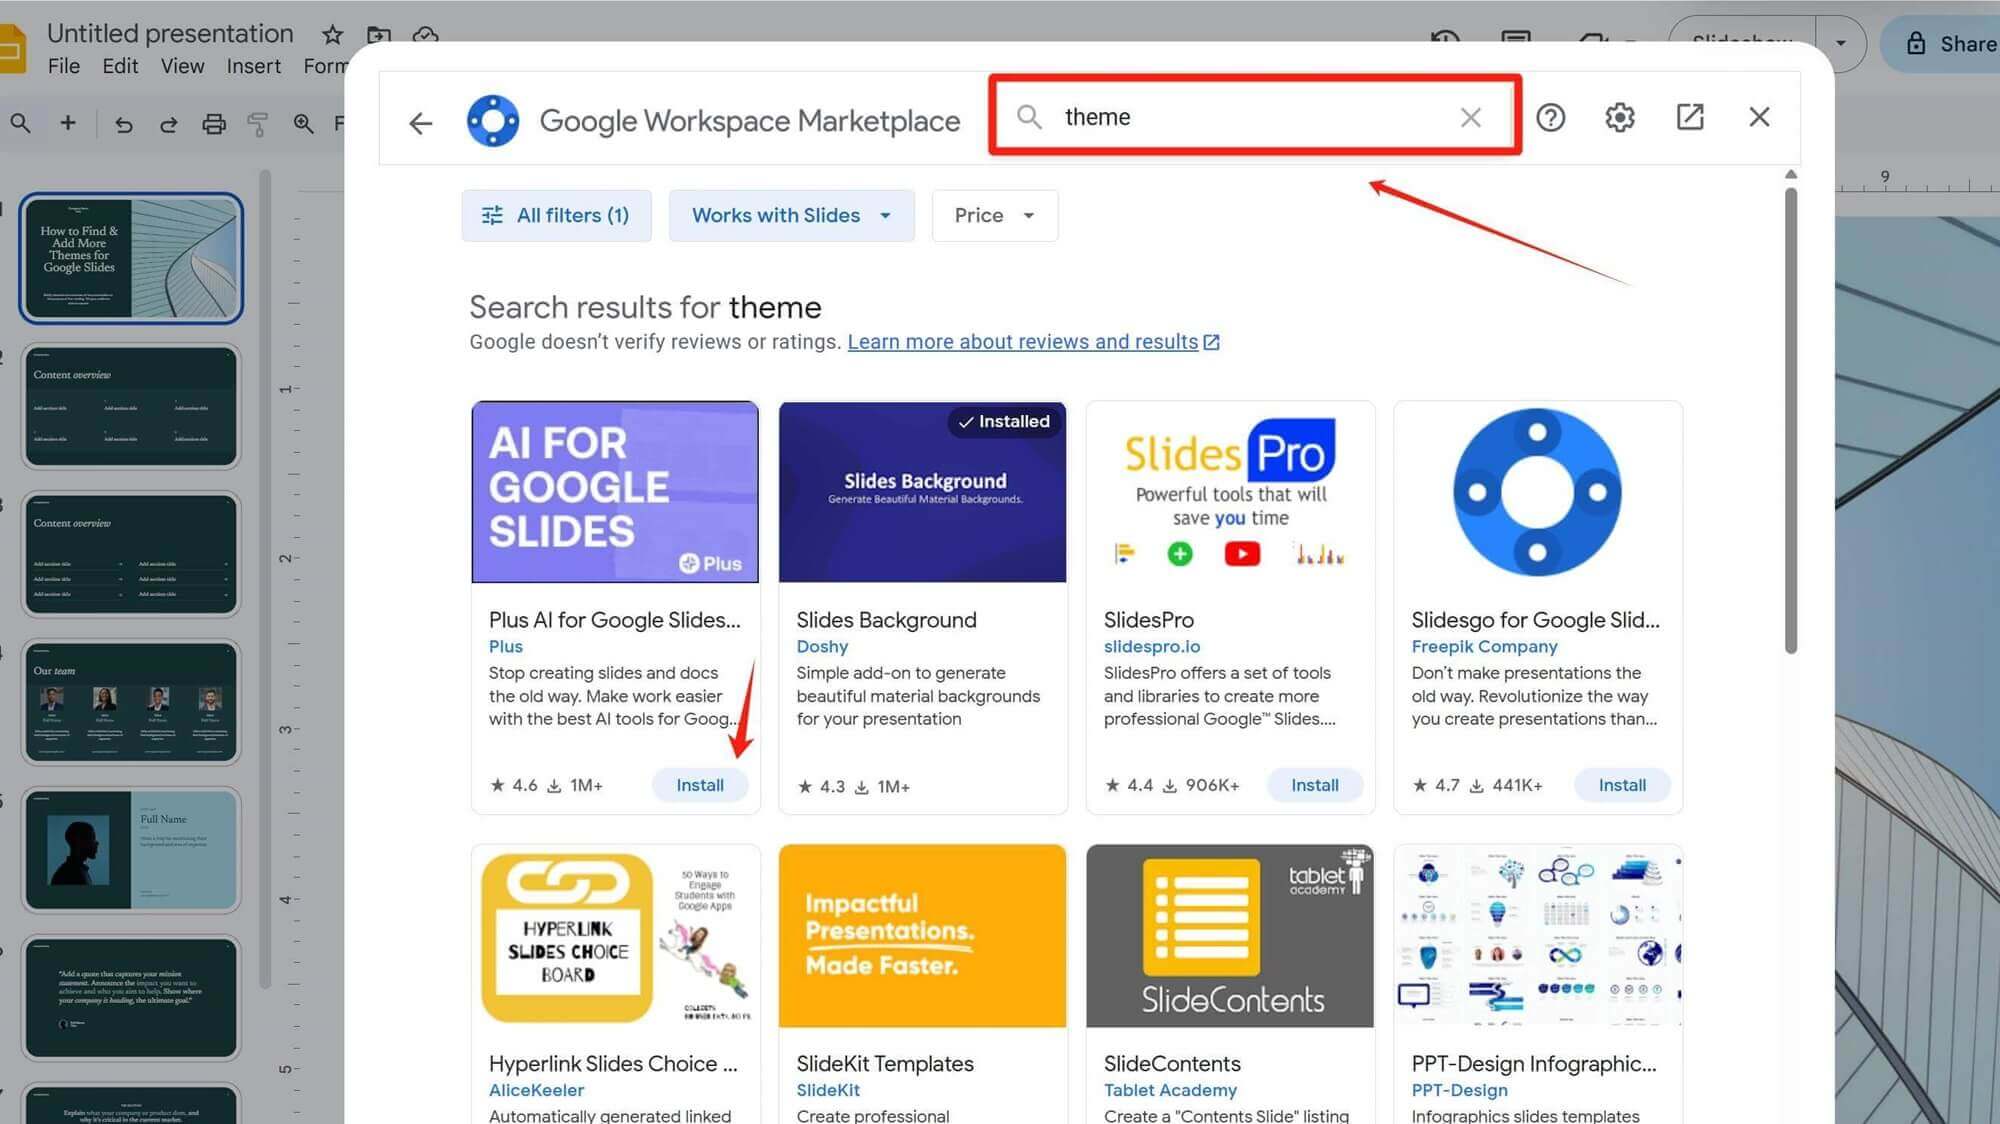Star the Untitled presentation
Image resolution: width=2000 pixels, height=1124 pixels.
332,35
